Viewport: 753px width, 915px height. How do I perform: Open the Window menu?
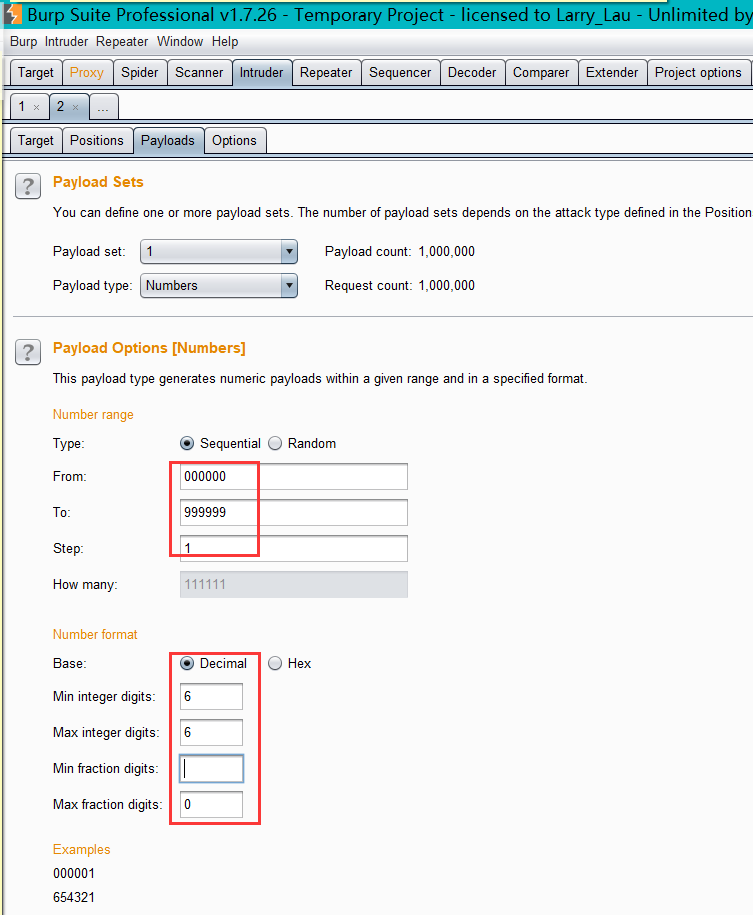click(180, 41)
